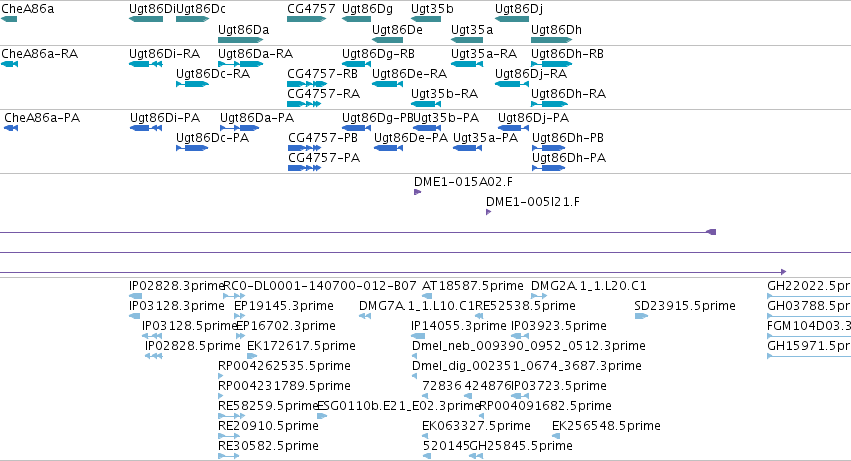Select the Ugt35a gene label
The width and height of the screenshot is (851, 461).
click(472, 29)
